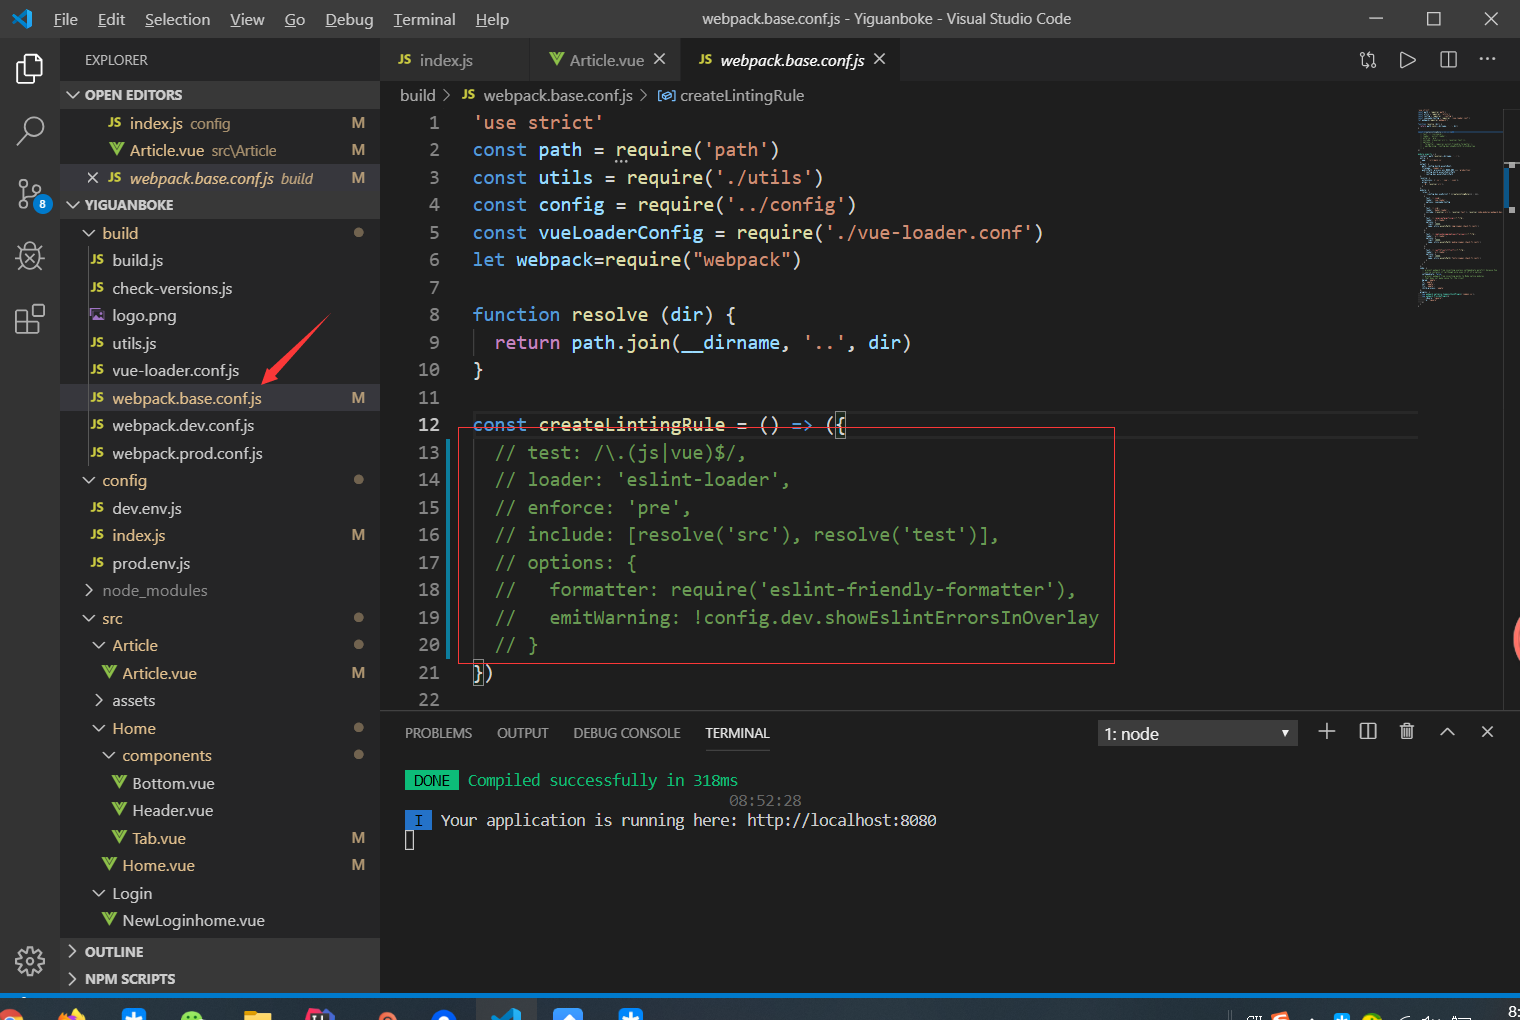Open Header.vue in the components folder
This screenshot has width=1520, height=1020.
220,810
